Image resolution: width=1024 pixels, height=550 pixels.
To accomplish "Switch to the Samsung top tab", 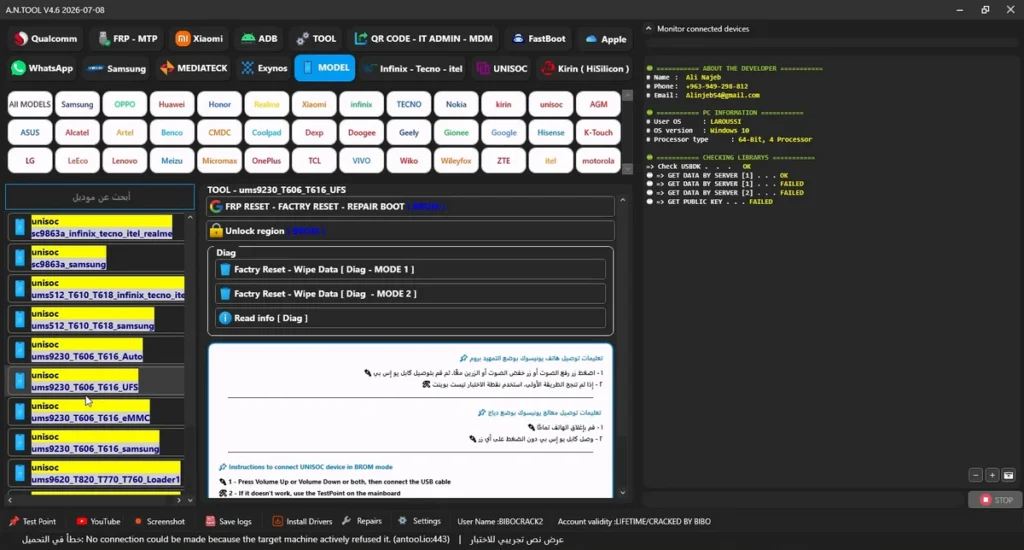I will [117, 68].
